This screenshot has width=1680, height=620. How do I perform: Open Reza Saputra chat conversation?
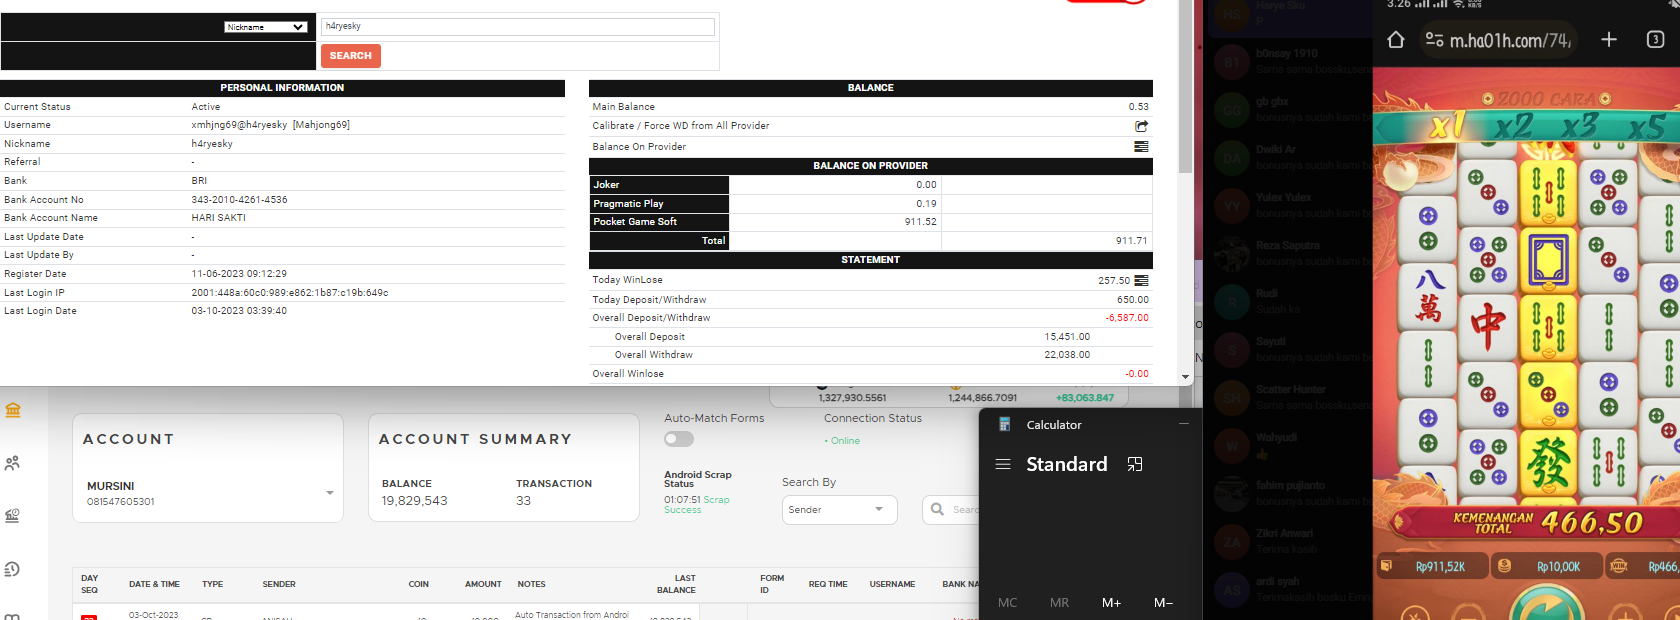(x=1291, y=253)
